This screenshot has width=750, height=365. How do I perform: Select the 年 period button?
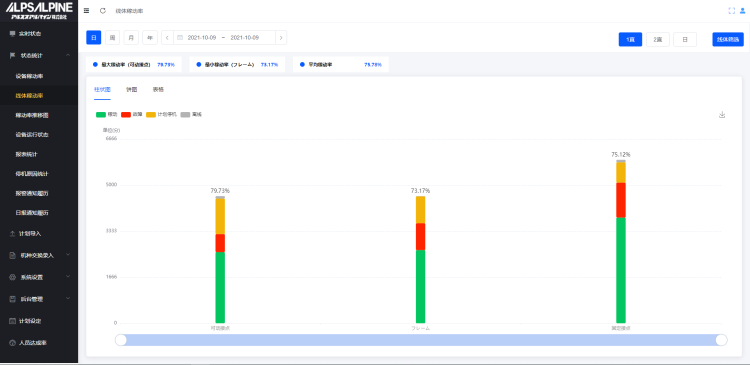tap(150, 37)
